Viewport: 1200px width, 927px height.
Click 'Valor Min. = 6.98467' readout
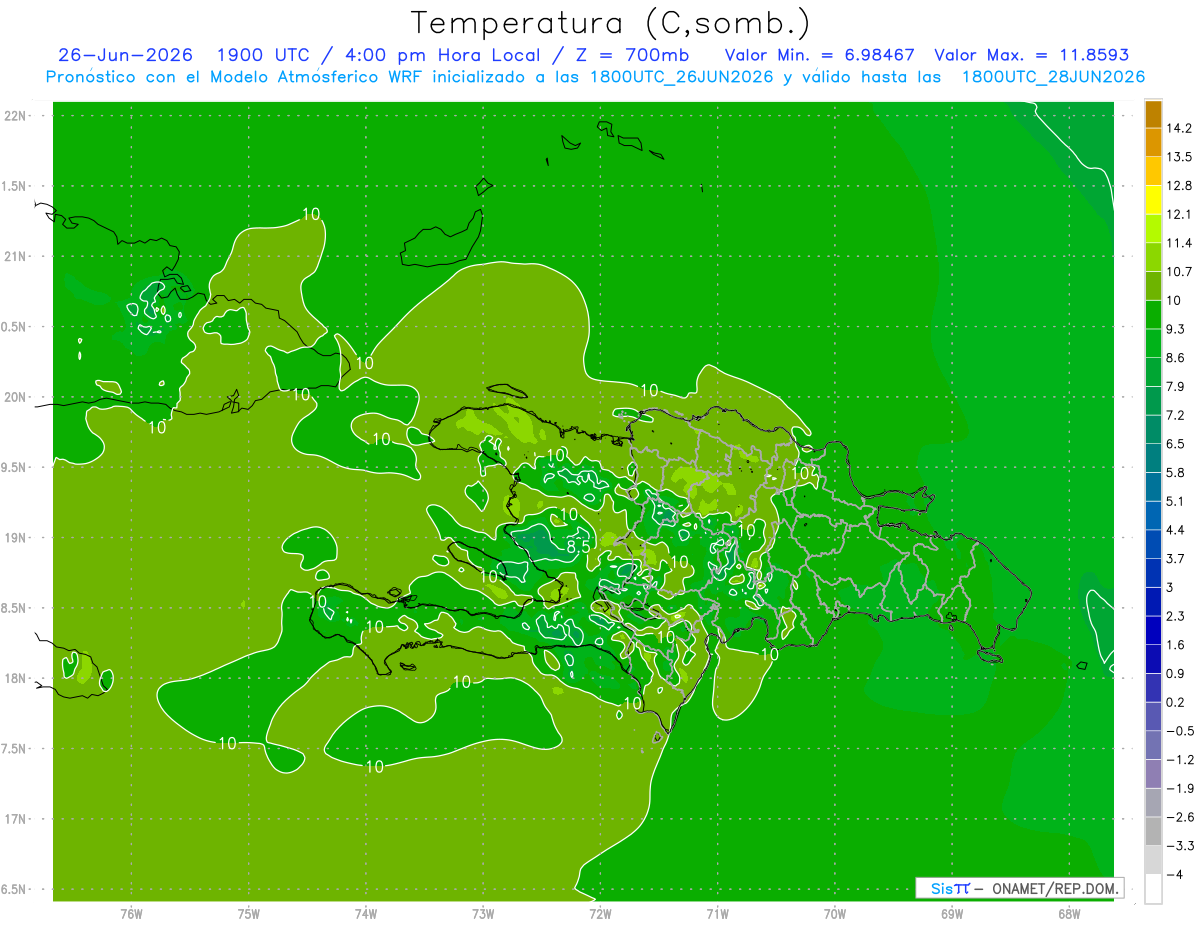[820, 55]
